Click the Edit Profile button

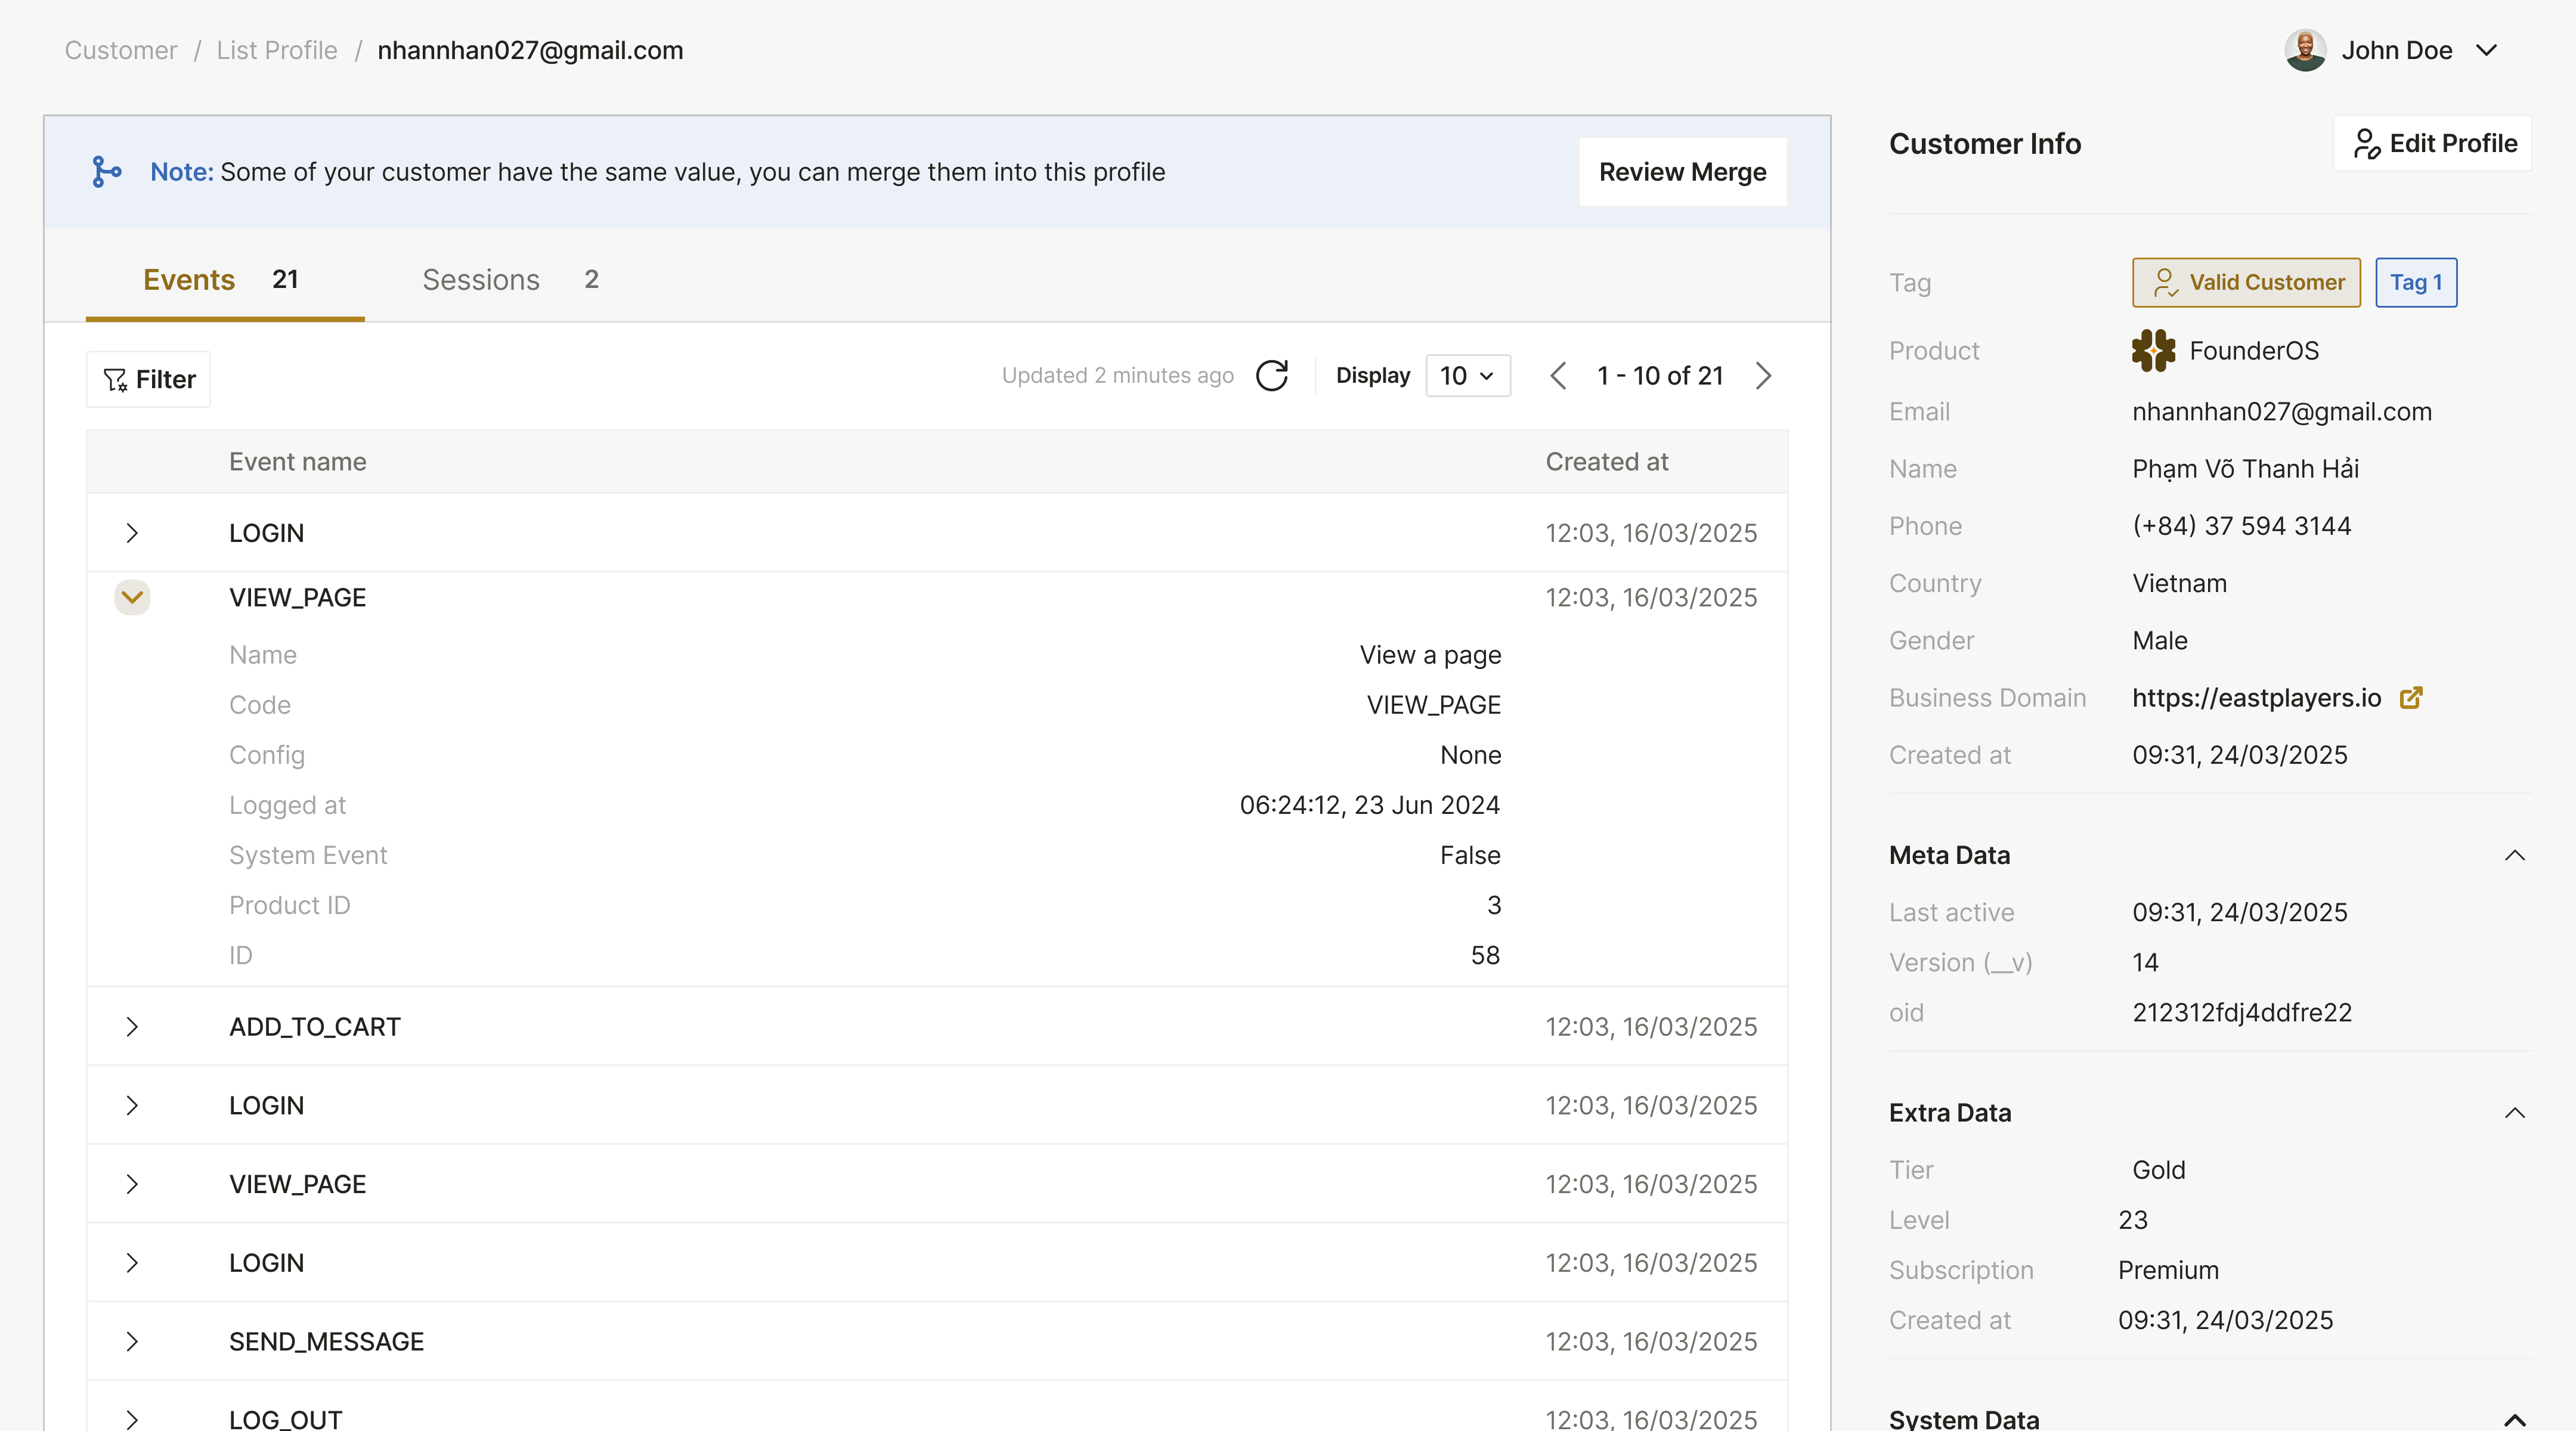(x=2432, y=144)
